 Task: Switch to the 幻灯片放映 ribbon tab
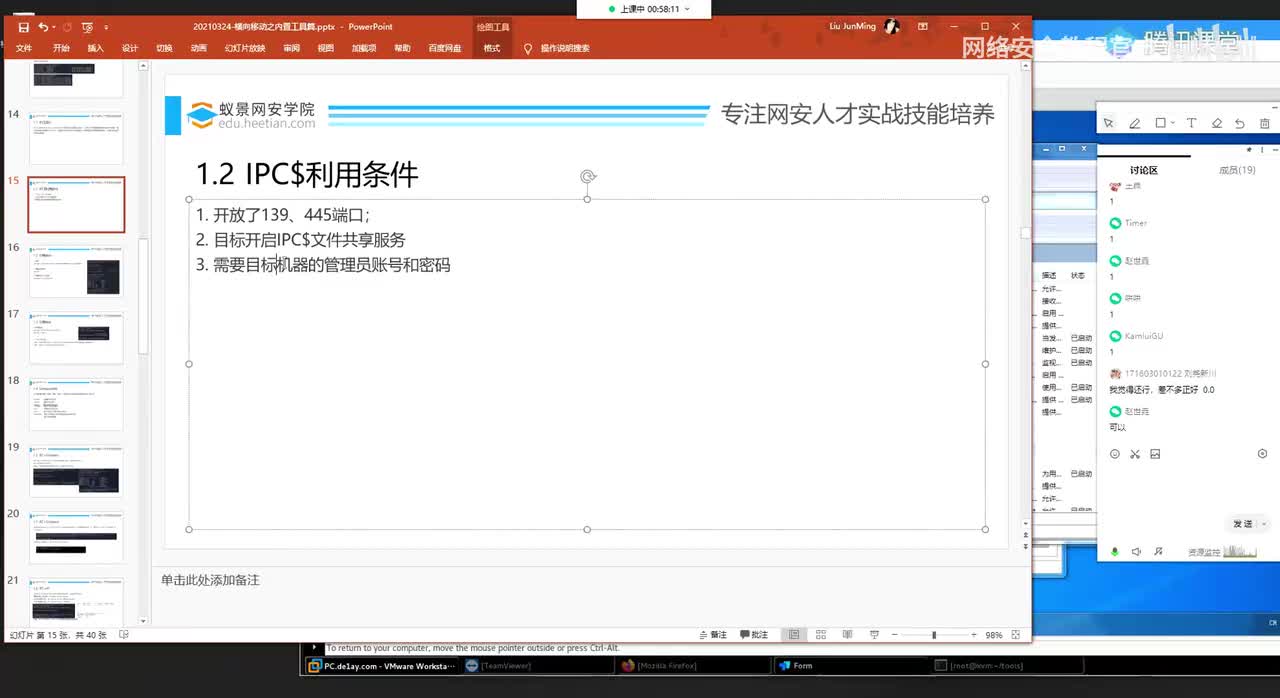click(245, 48)
